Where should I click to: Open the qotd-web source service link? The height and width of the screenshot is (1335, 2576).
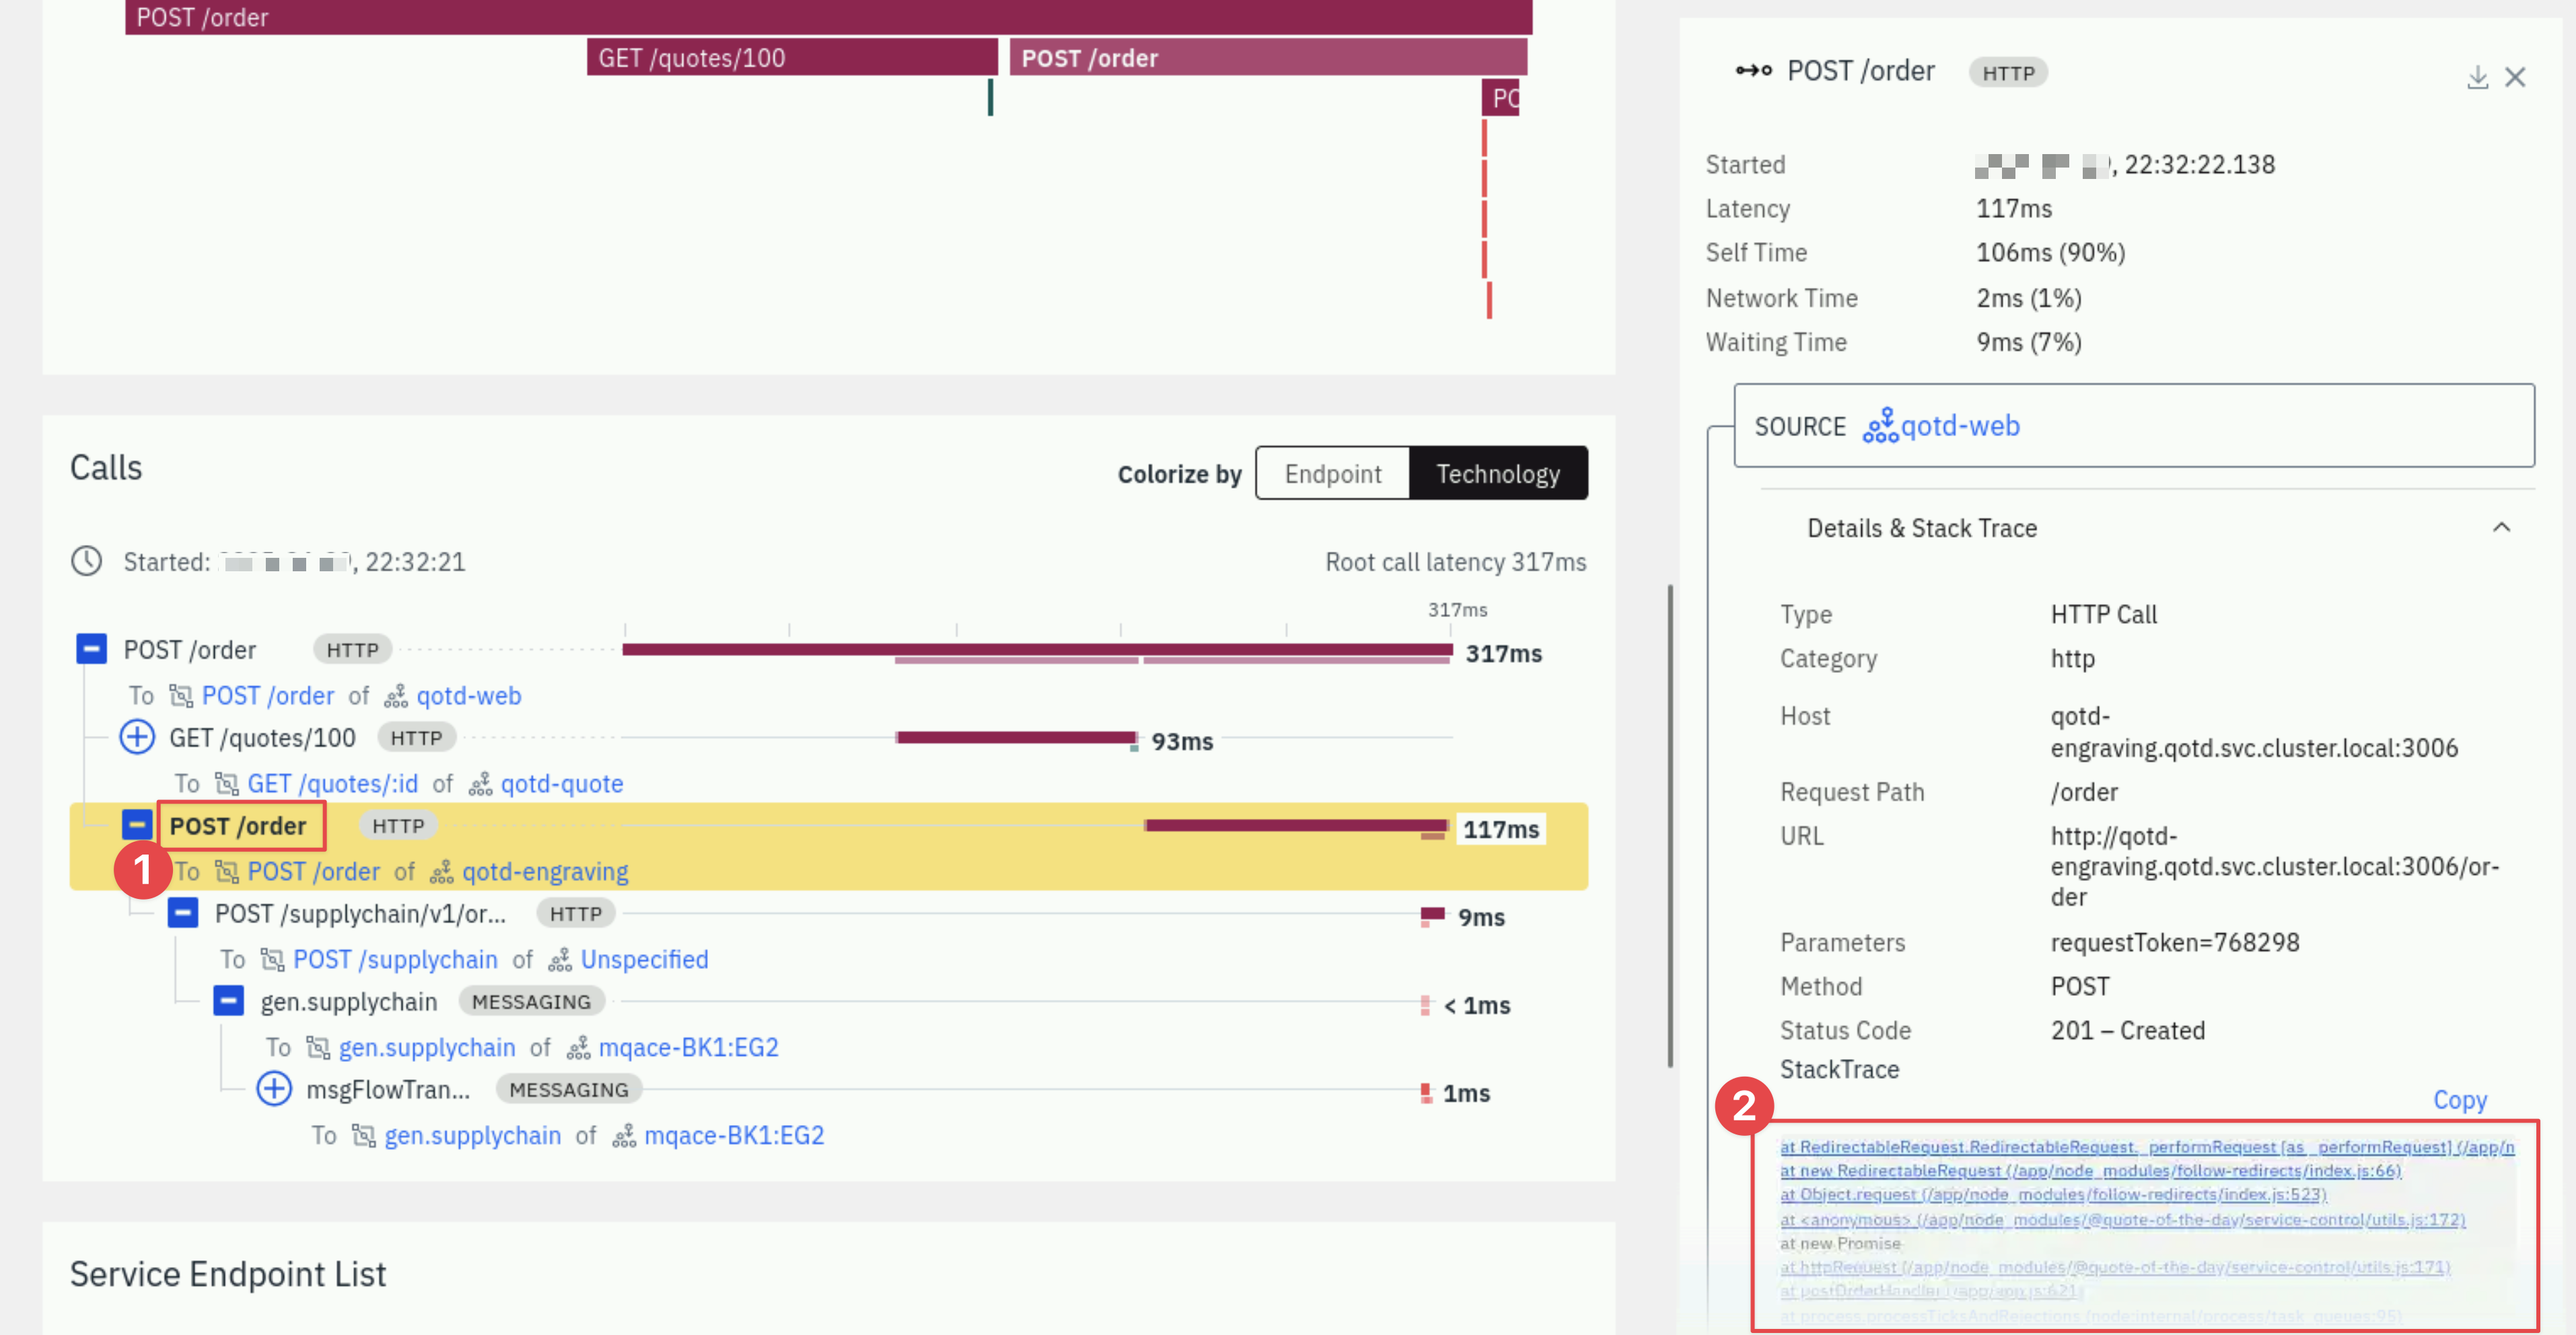click(1960, 426)
